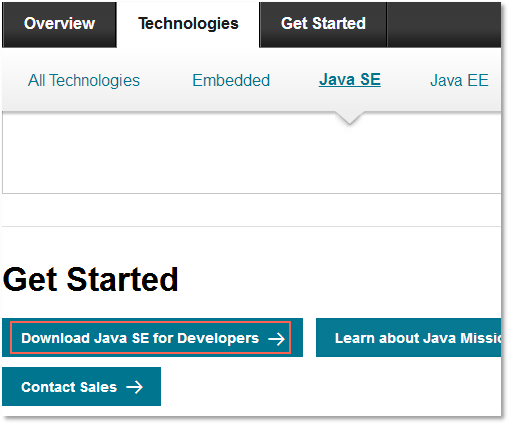The height and width of the screenshot is (424, 509).
Task: Click Download Java SE for Developers button
Action: coord(152,338)
